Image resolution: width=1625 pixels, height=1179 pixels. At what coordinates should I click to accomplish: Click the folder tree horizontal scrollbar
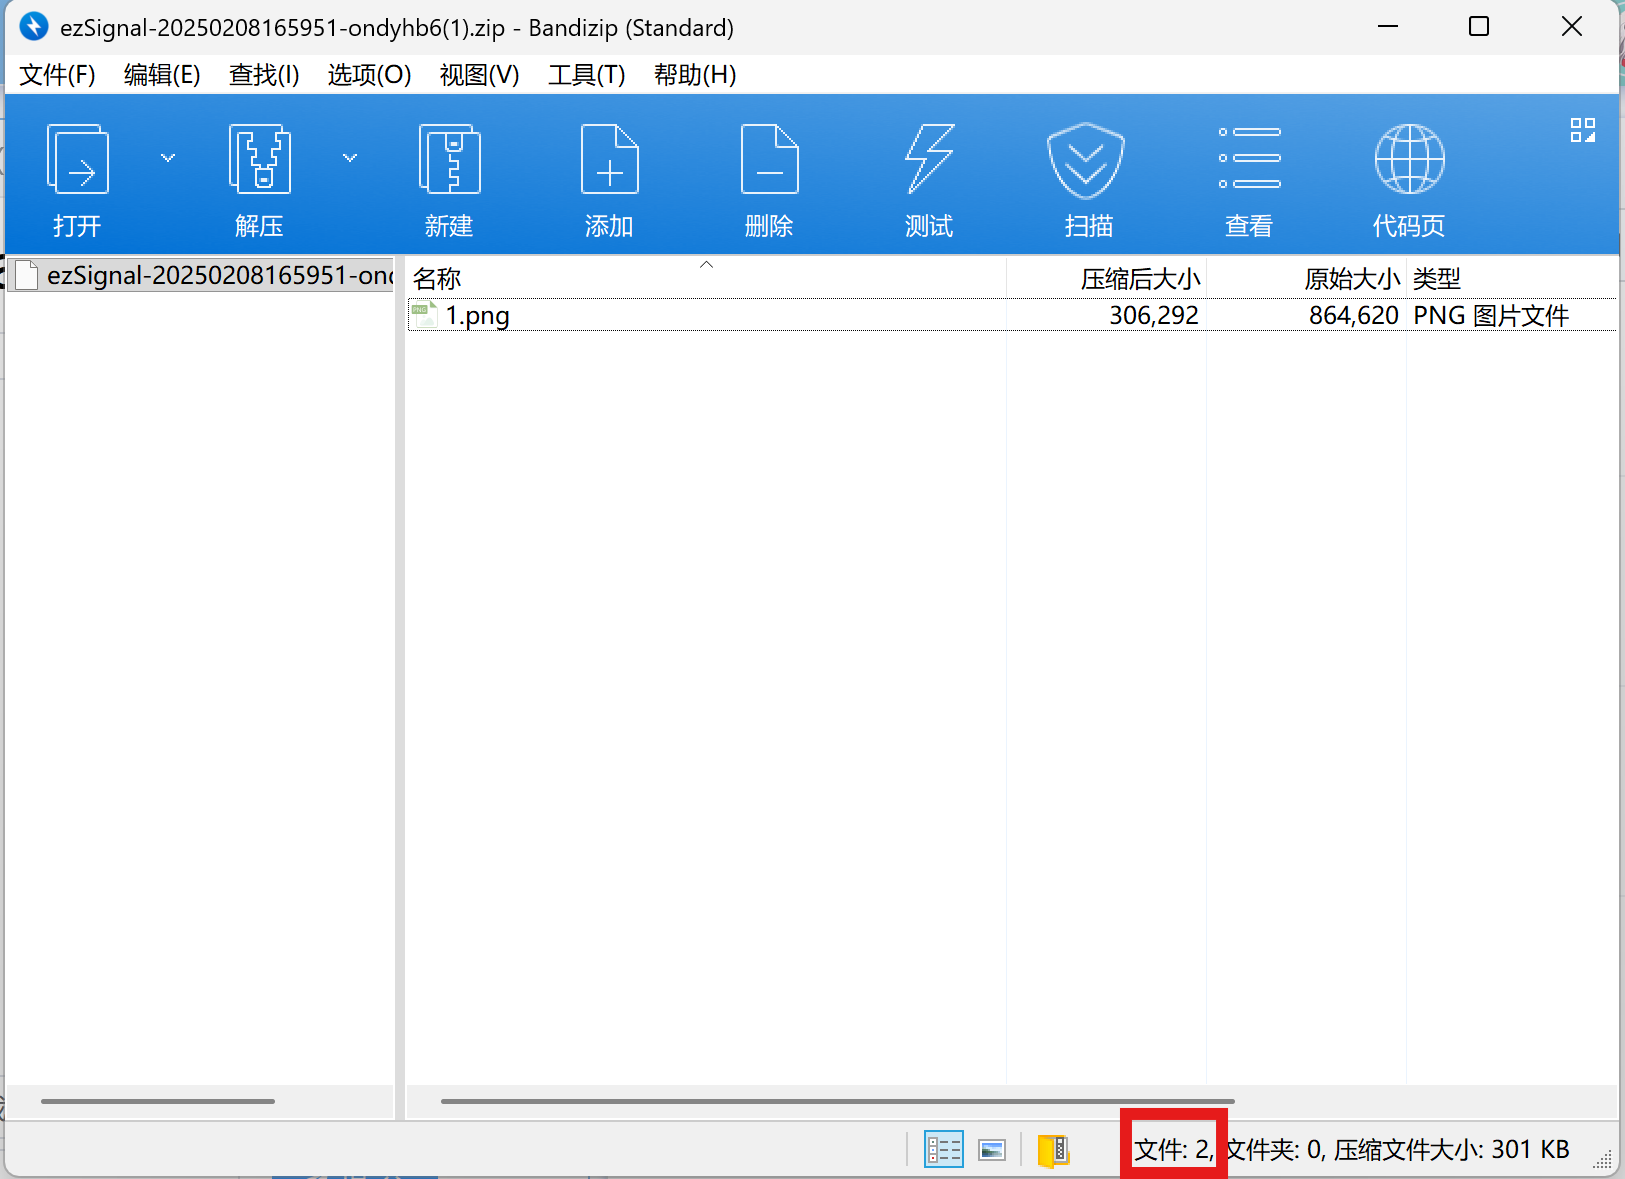tap(158, 1101)
